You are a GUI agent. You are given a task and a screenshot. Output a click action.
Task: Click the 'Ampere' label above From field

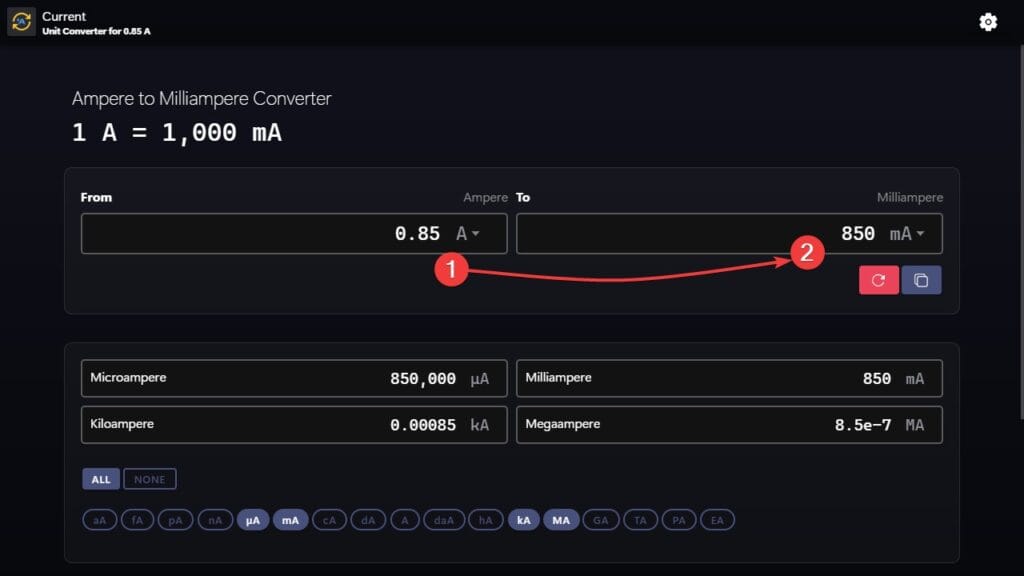coord(485,197)
